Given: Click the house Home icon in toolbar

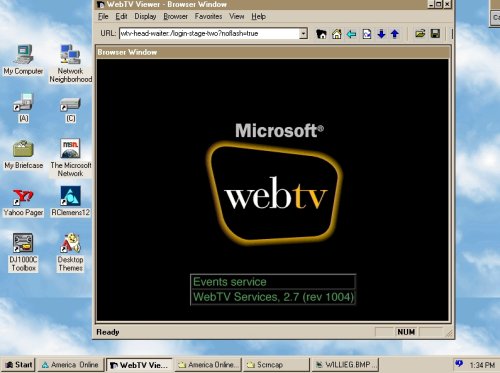Looking at the screenshot, I should tap(337, 34).
